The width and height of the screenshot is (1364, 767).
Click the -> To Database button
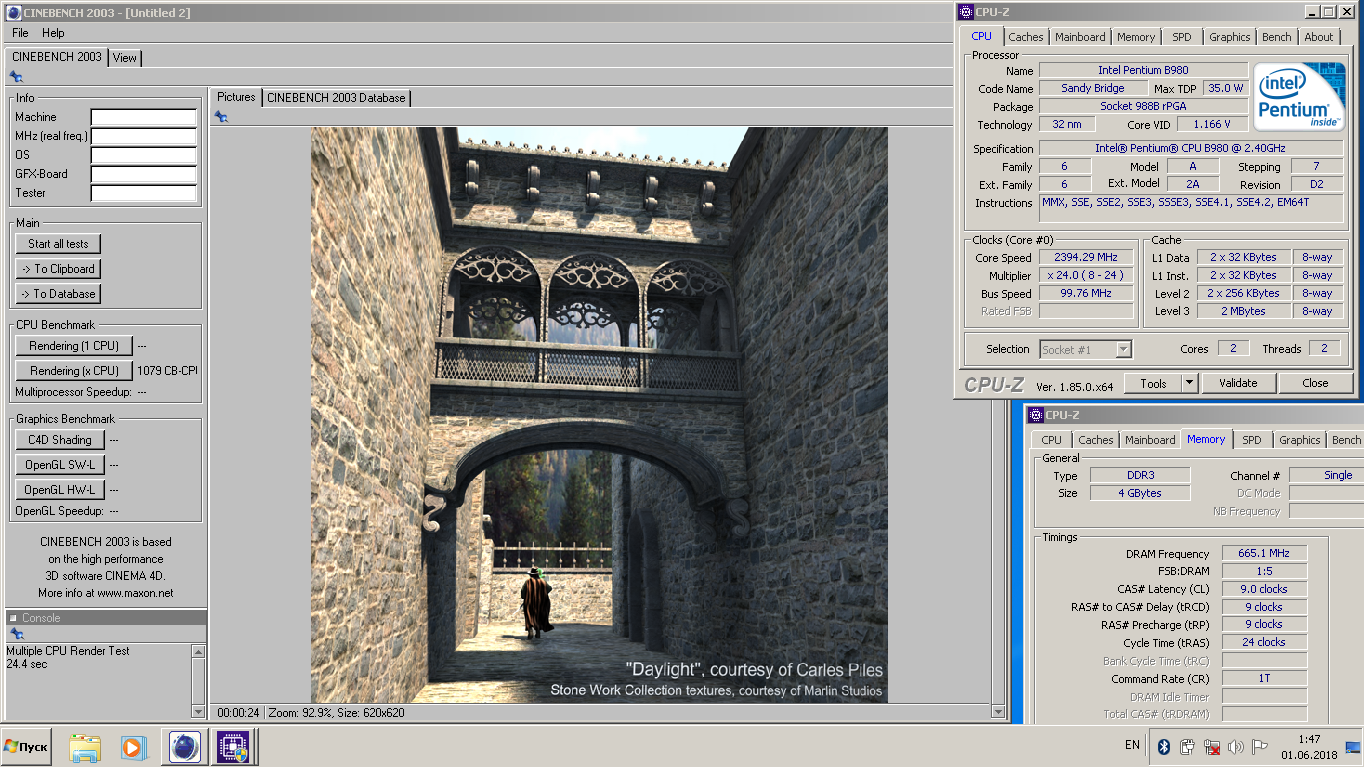click(58, 294)
